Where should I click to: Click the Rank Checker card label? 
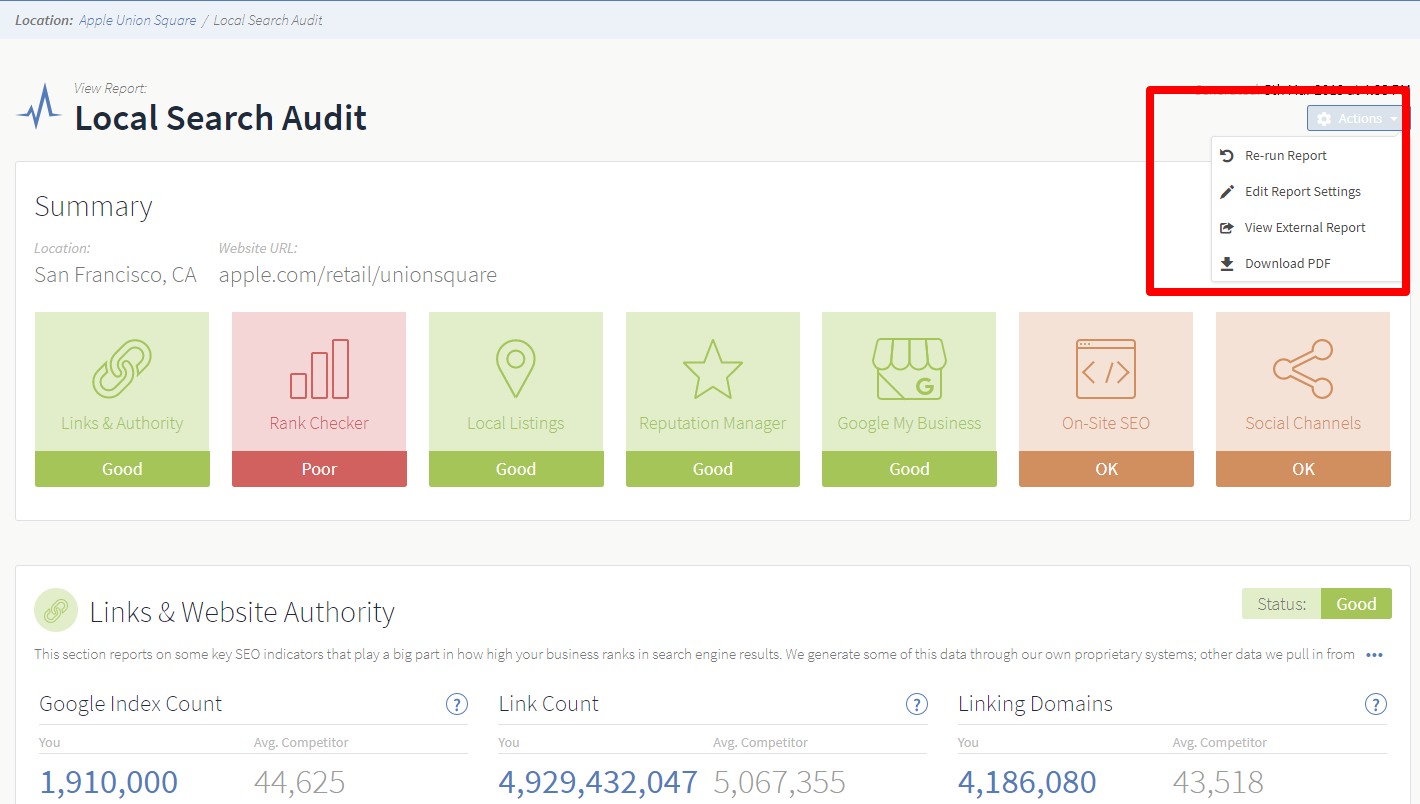click(x=319, y=423)
